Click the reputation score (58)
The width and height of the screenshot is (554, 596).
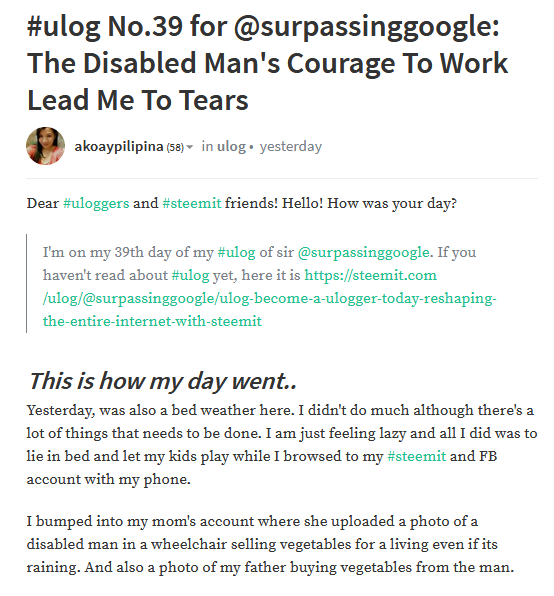[175, 147]
